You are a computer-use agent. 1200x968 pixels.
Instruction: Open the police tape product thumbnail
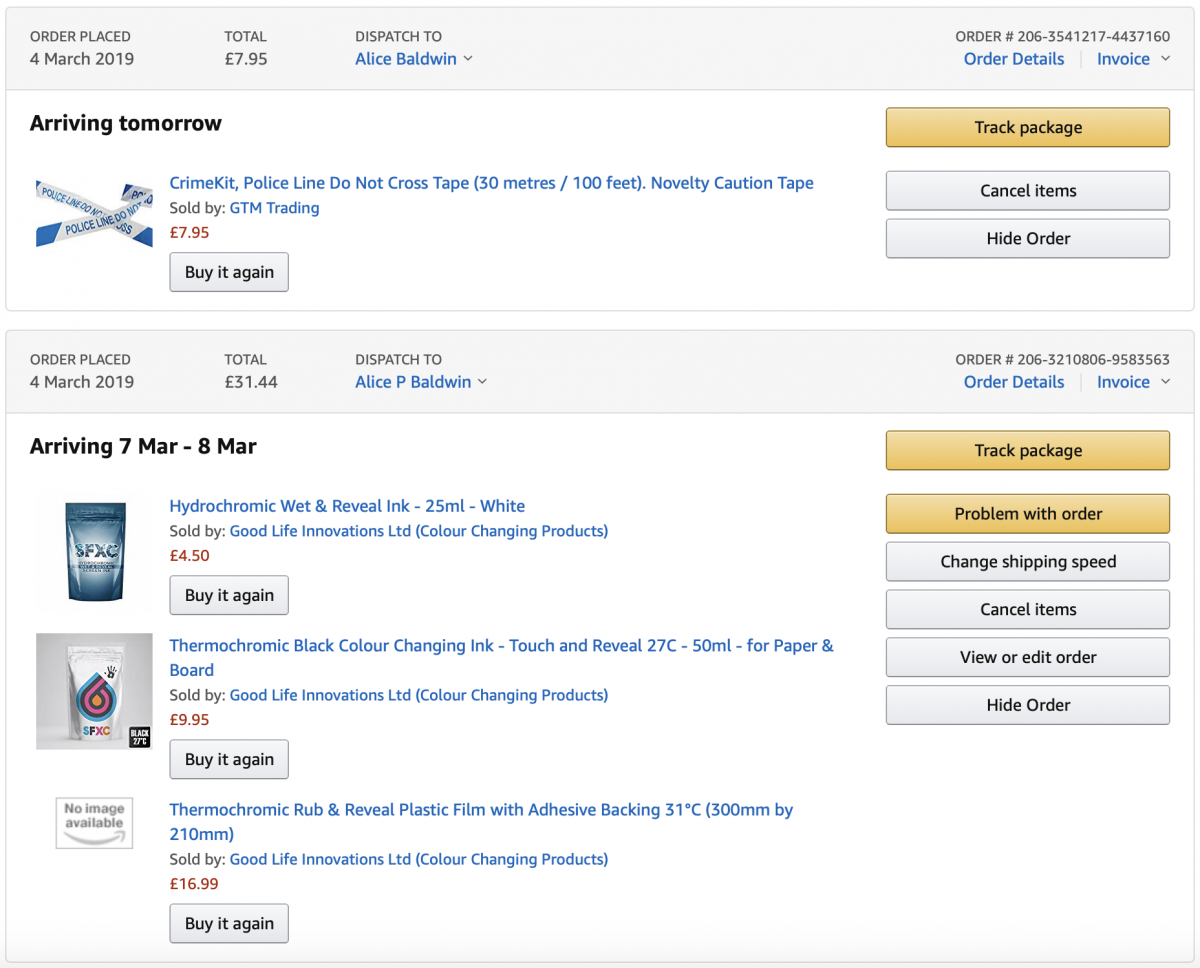(94, 214)
